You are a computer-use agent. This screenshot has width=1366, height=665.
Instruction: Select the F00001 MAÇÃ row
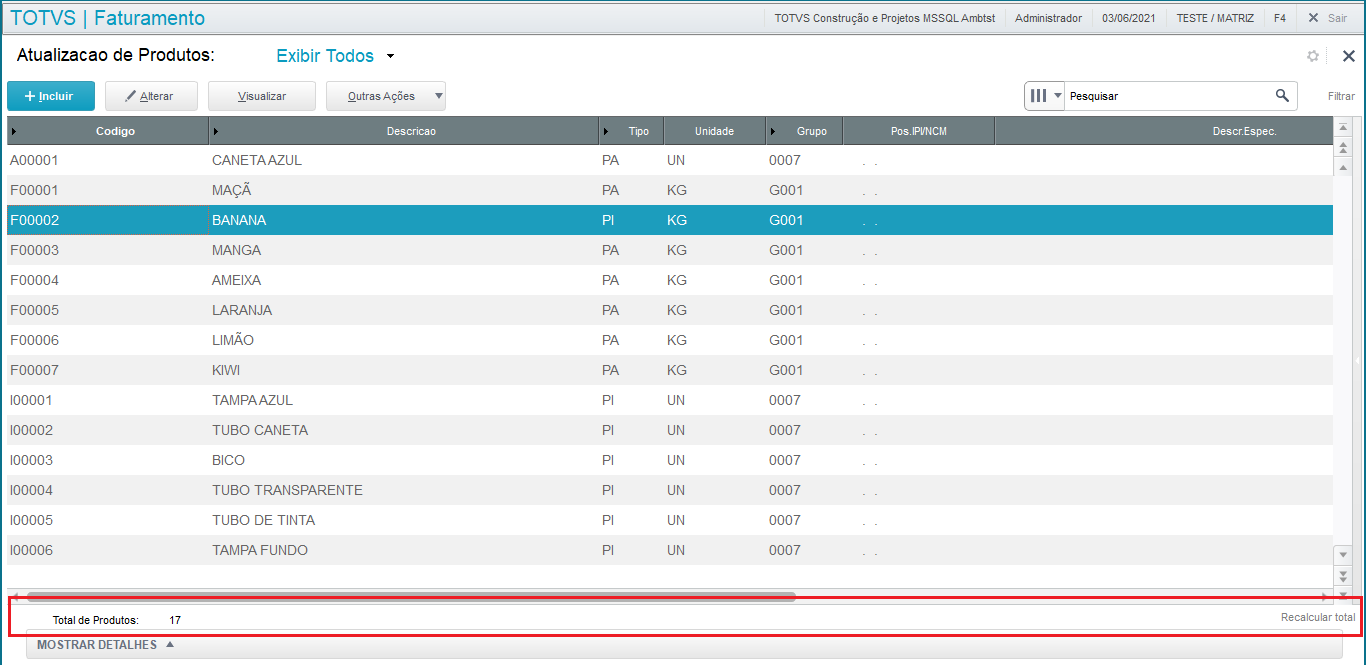click(670, 190)
